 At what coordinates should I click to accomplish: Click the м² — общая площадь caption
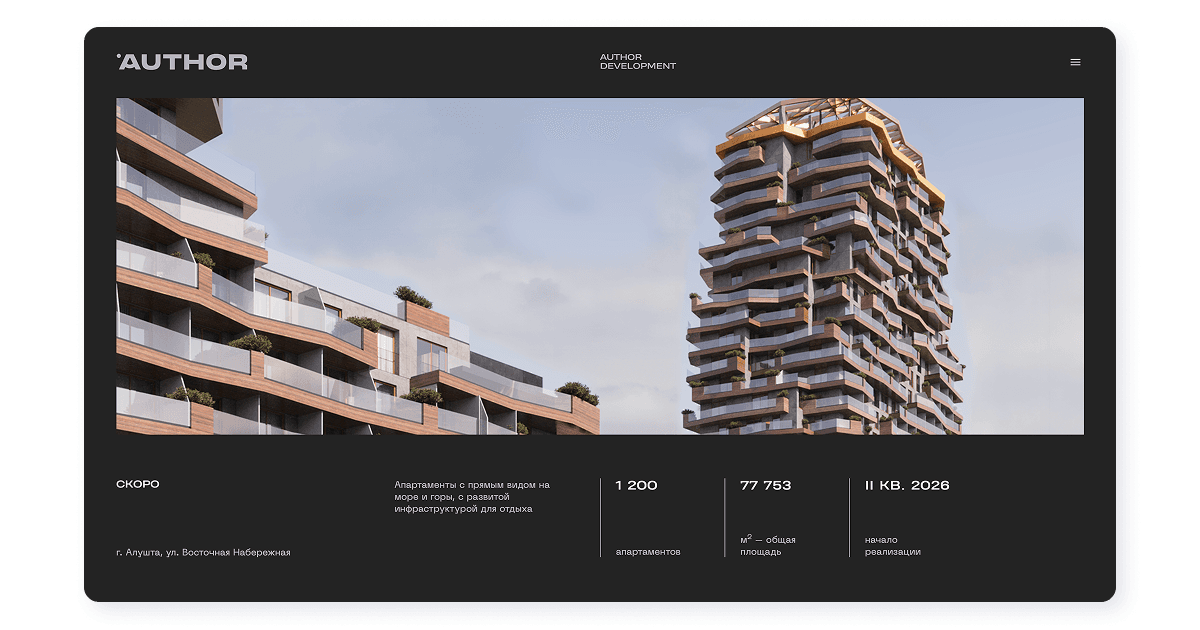pos(767,545)
